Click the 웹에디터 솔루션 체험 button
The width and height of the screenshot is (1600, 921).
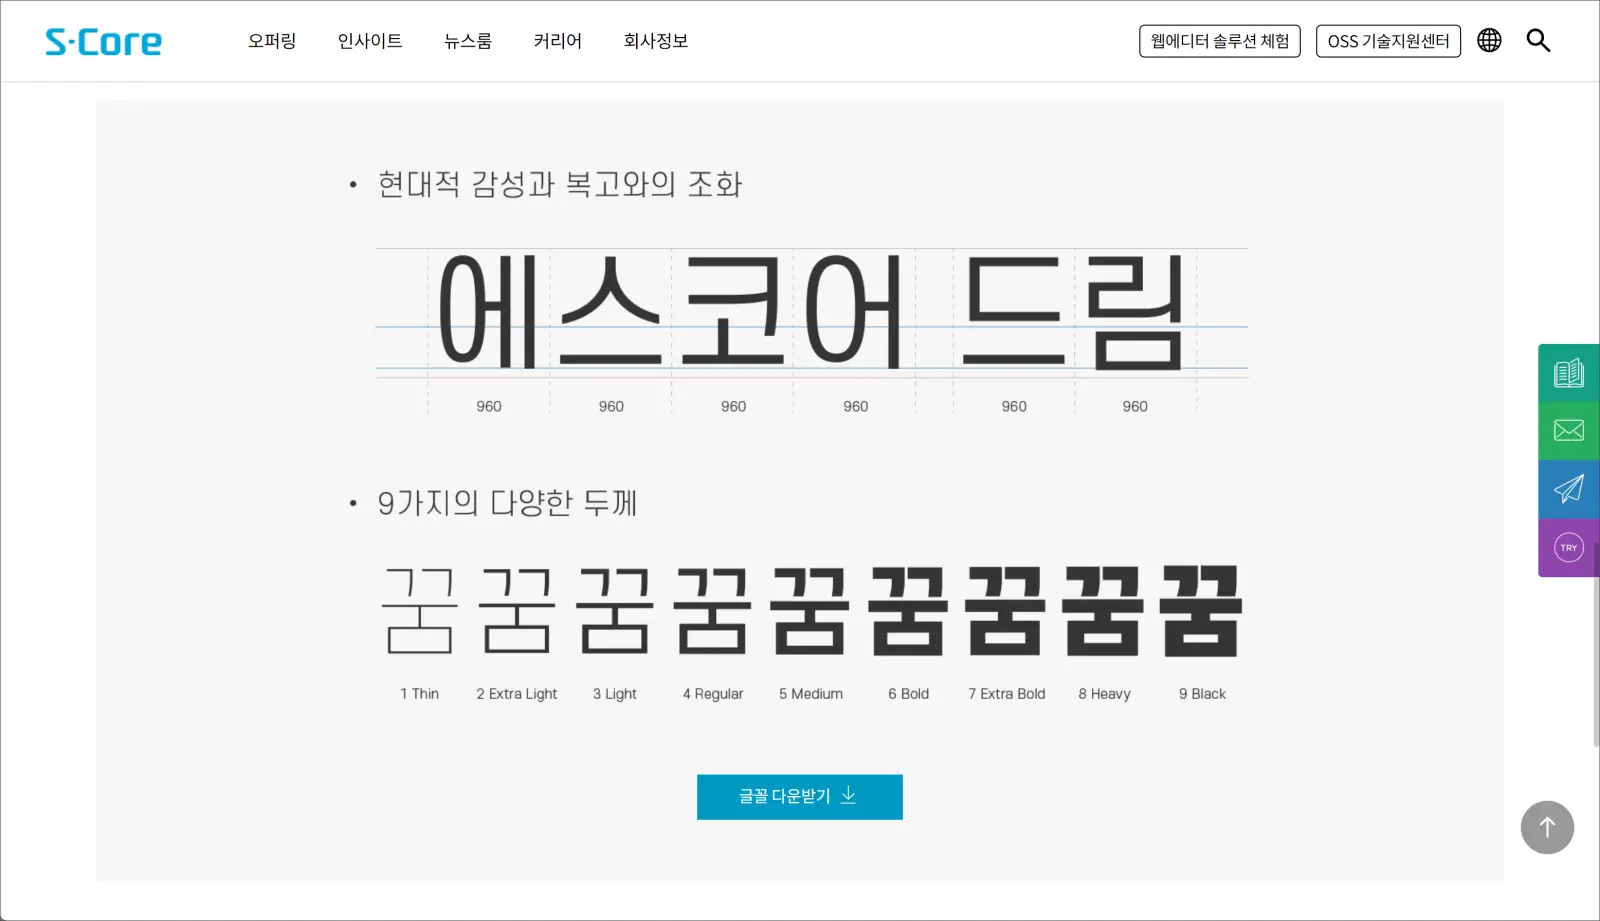tap(1220, 41)
